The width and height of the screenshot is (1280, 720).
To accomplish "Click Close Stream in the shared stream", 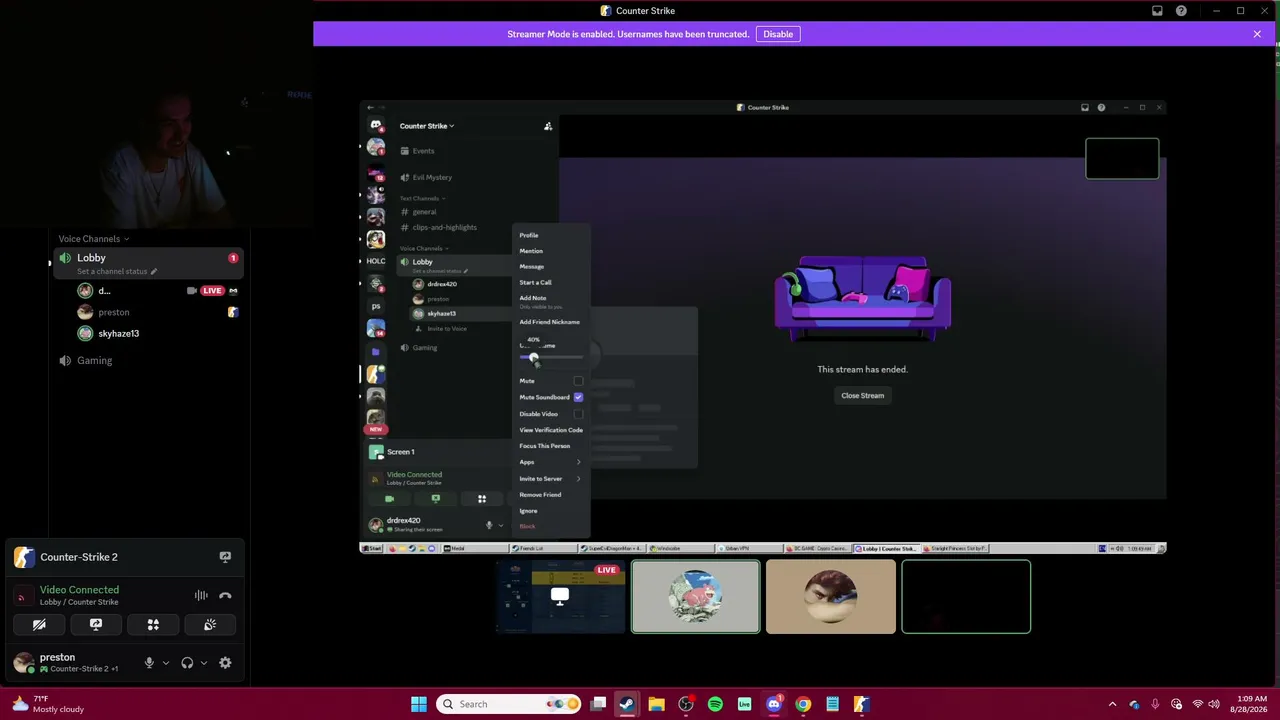I will [x=862, y=396].
